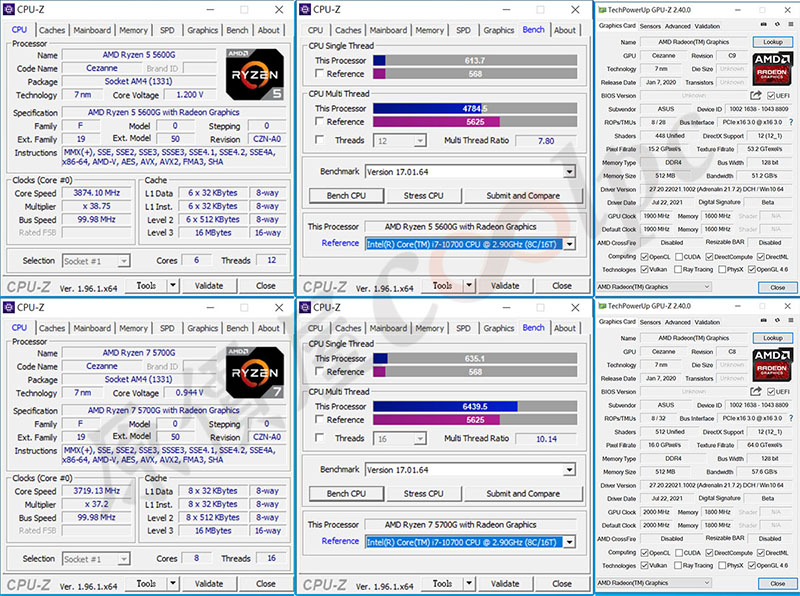Toggle OpenCL checkbox in the Revision C9 GPU-Z window
Screen dimensions: 800x596
coord(644,257)
